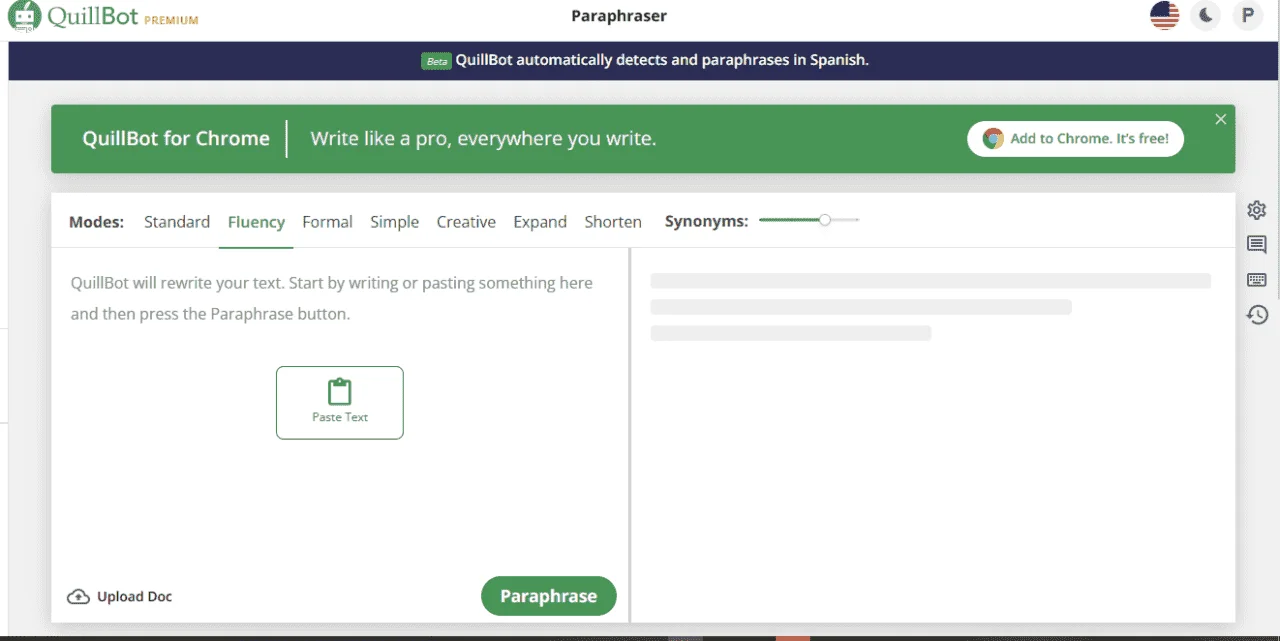
Task: Click the PREMIUM label beside the logo
Action: (171, 20)
